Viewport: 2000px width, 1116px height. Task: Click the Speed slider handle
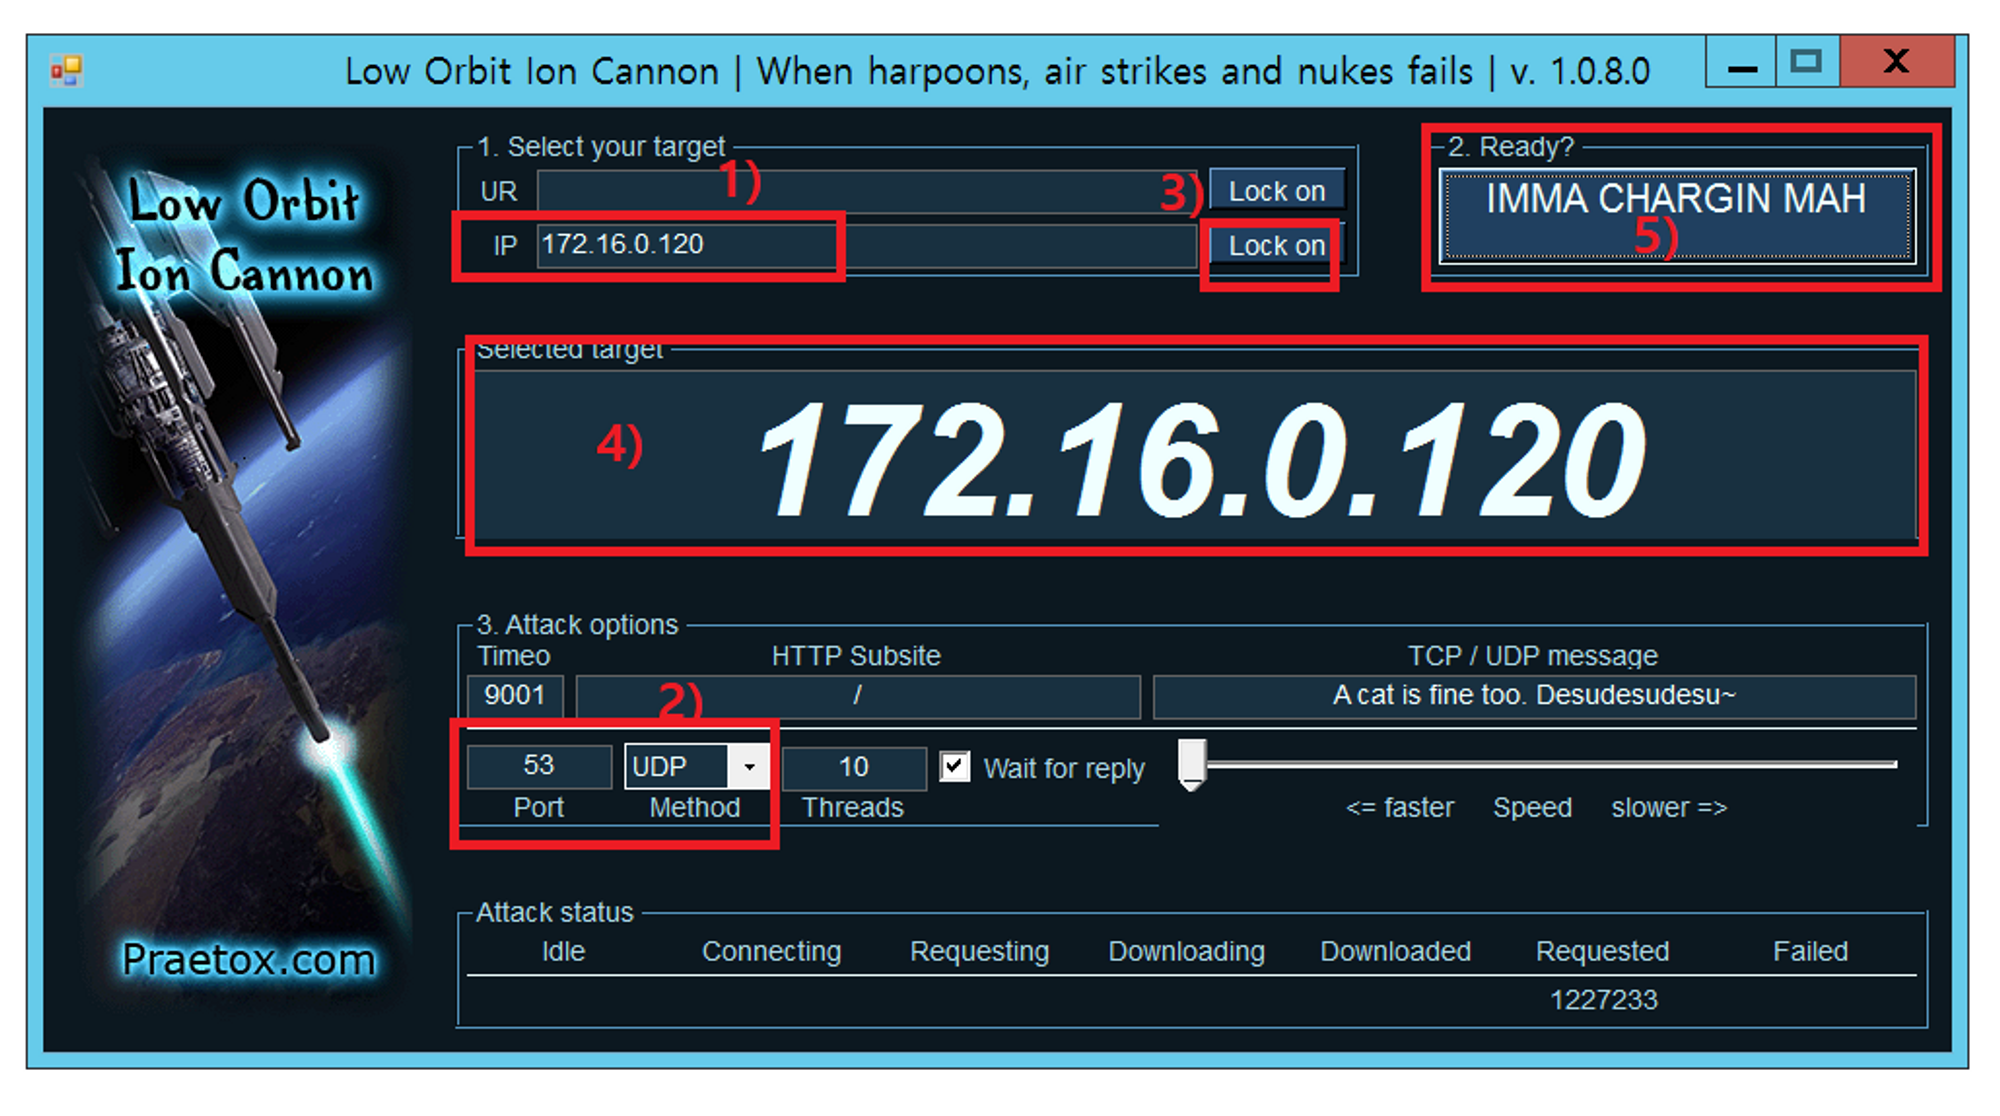1192,765
